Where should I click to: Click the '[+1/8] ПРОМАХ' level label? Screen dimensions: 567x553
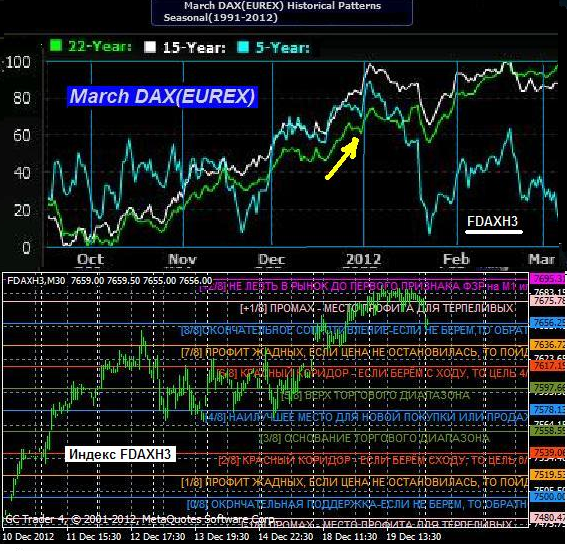pos(376,308)
